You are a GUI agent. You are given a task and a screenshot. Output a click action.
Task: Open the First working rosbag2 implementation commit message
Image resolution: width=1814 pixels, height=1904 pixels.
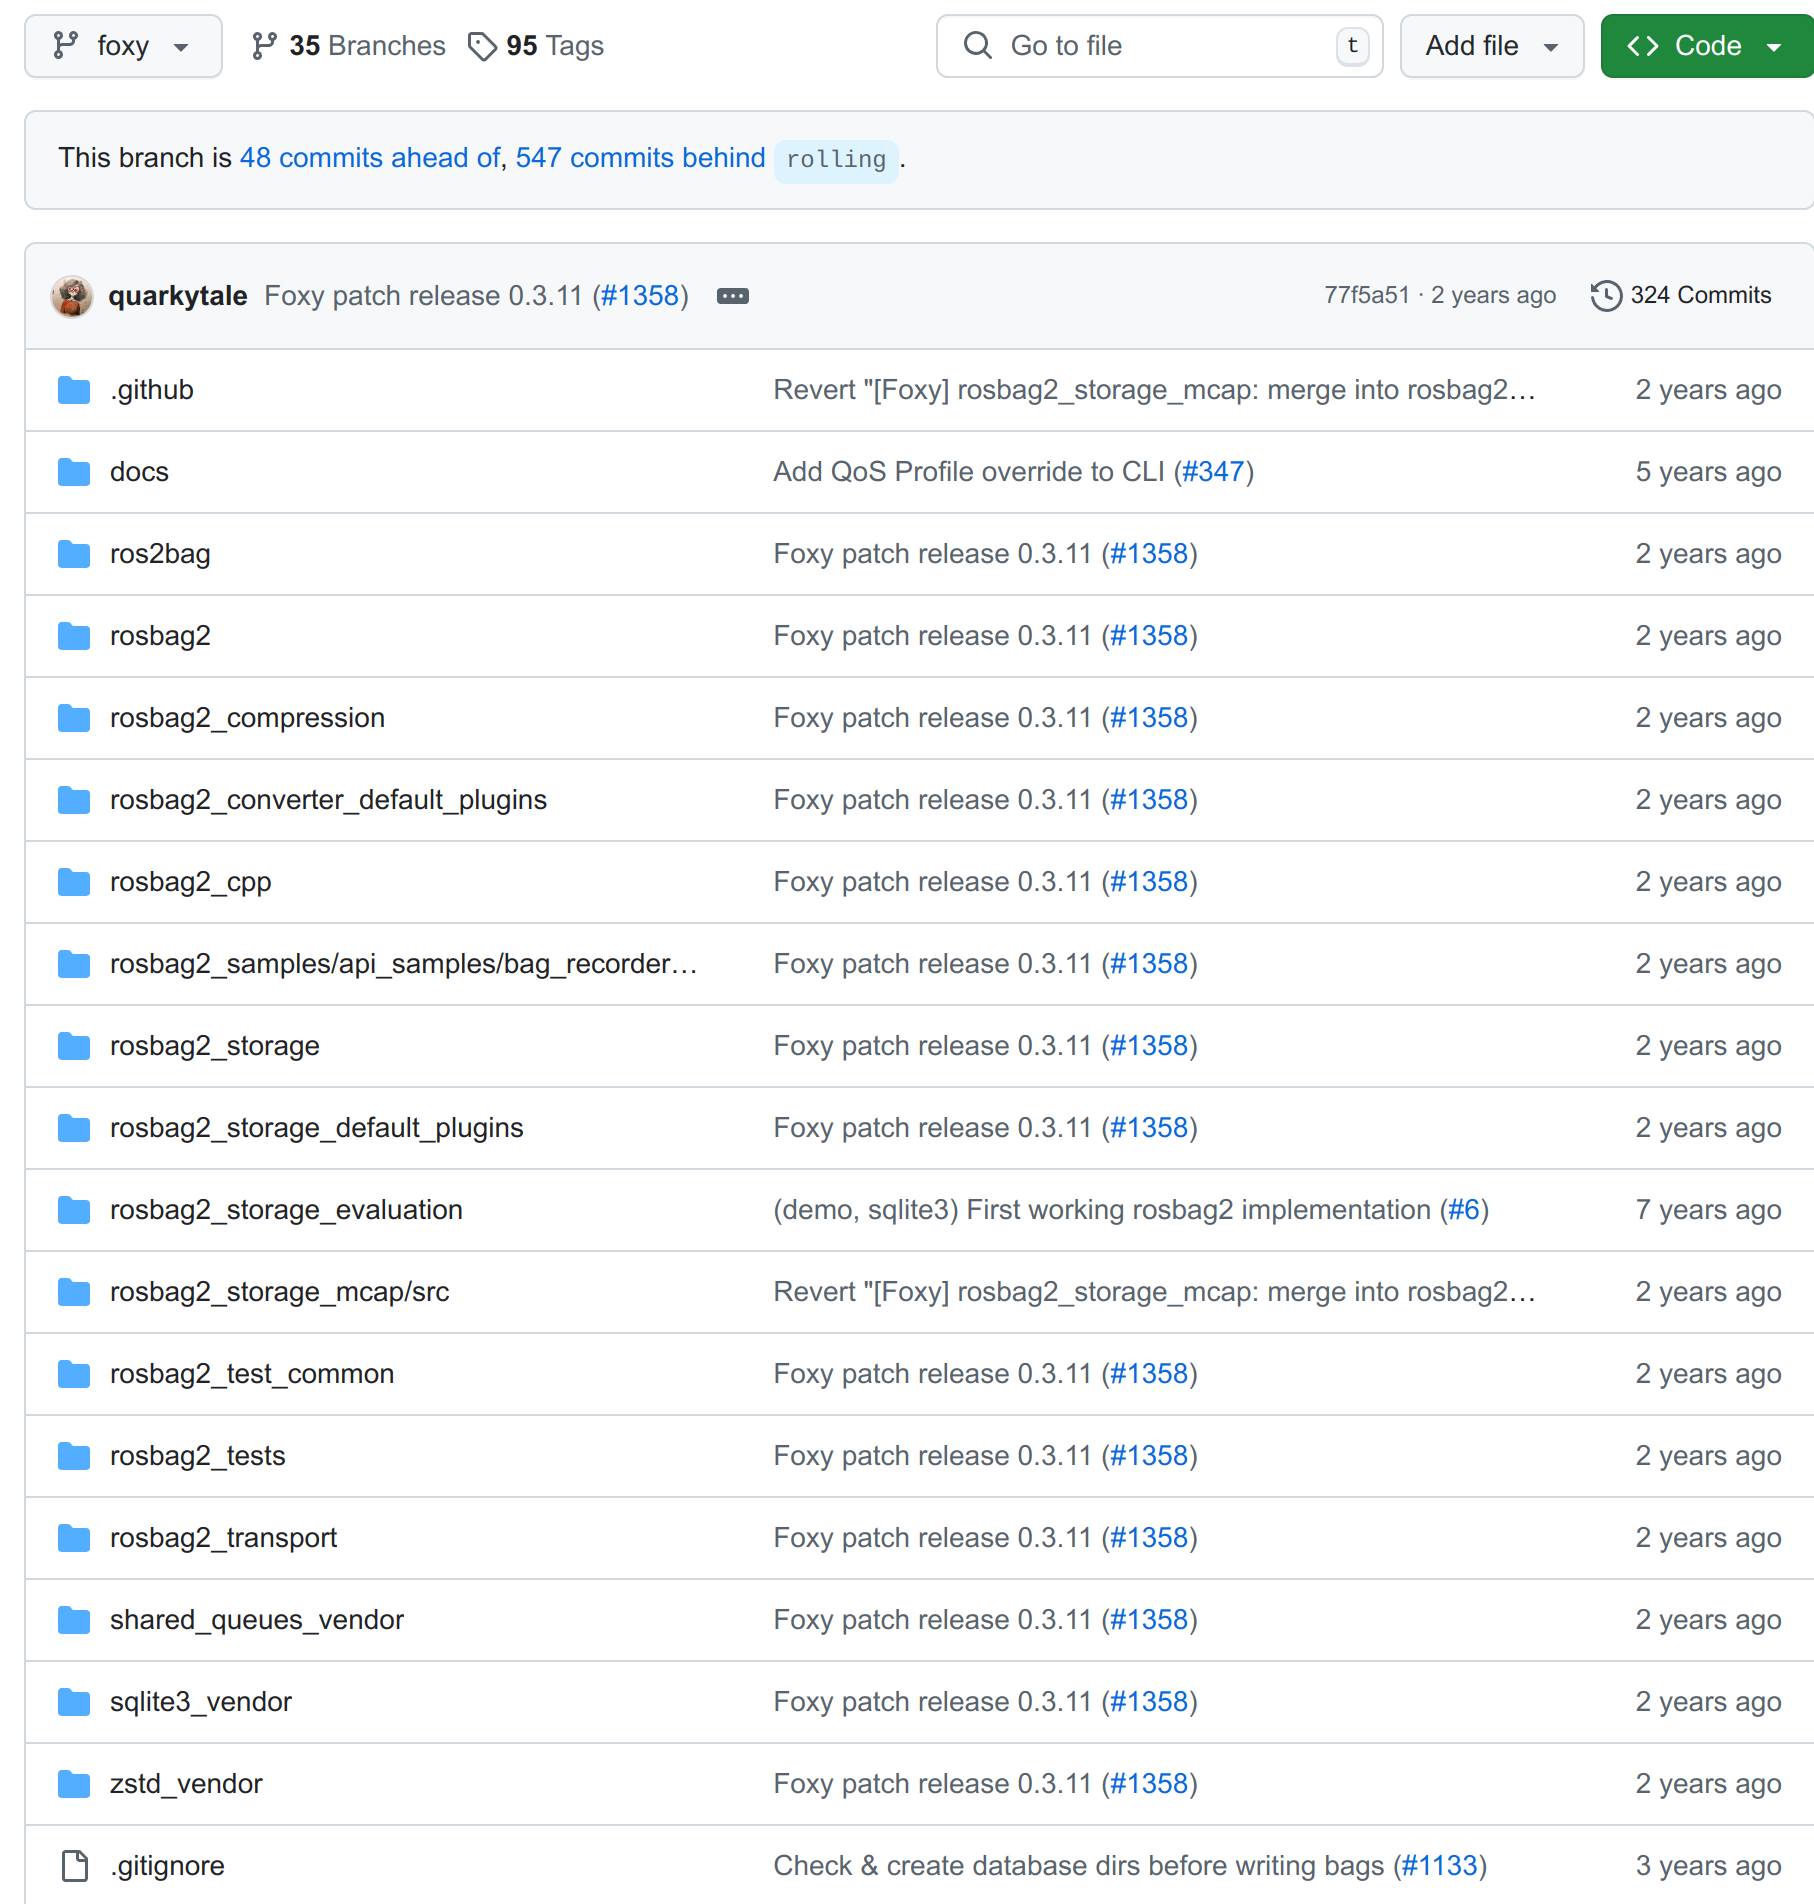tap(1102, 1210)
